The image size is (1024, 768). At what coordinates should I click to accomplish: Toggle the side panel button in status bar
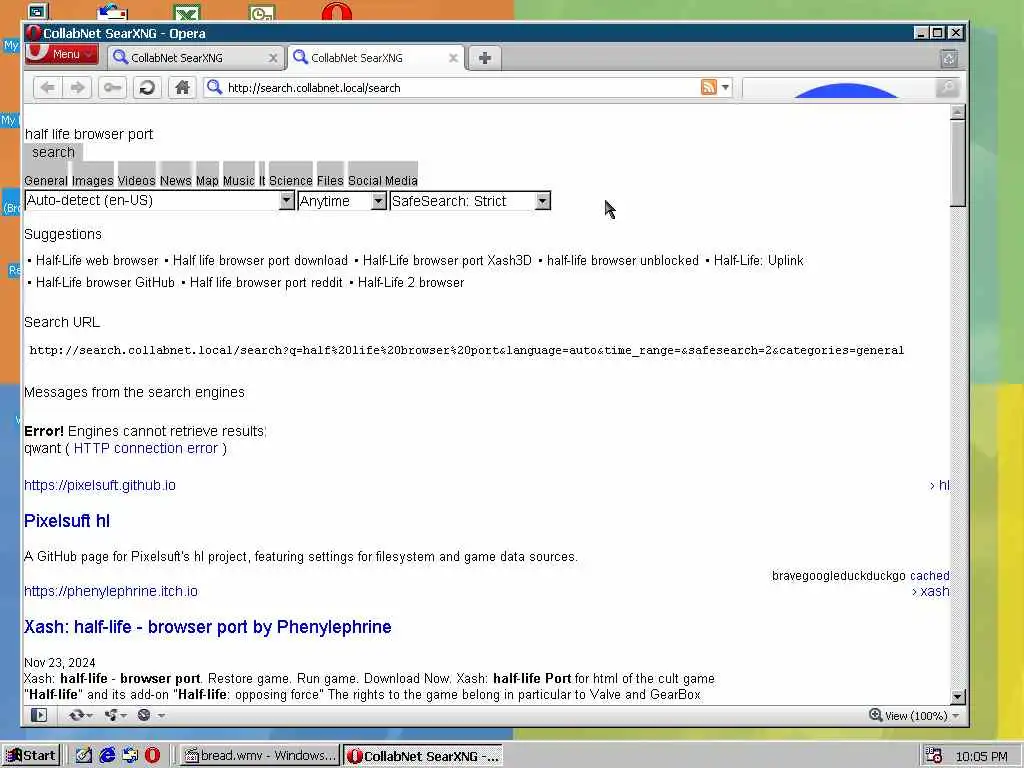[39, 715]
